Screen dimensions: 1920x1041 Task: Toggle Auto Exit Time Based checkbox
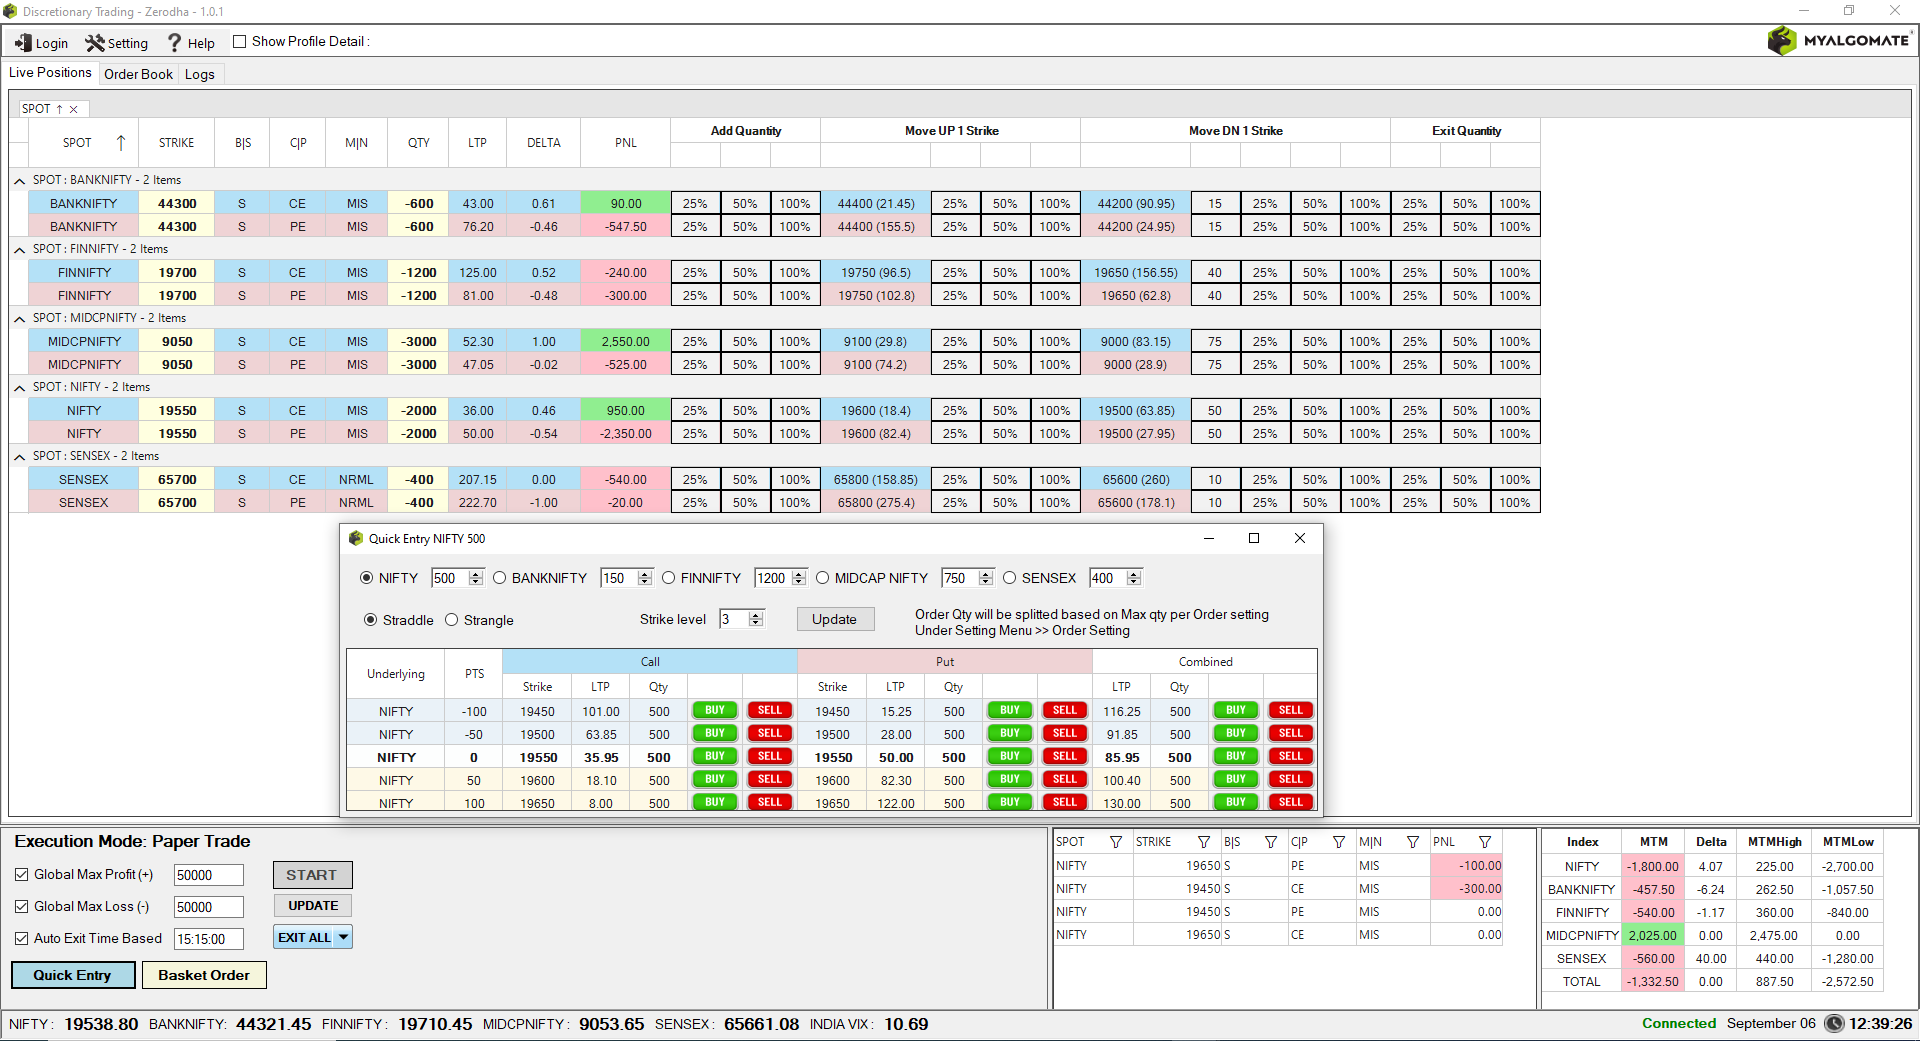pos(21,938)
